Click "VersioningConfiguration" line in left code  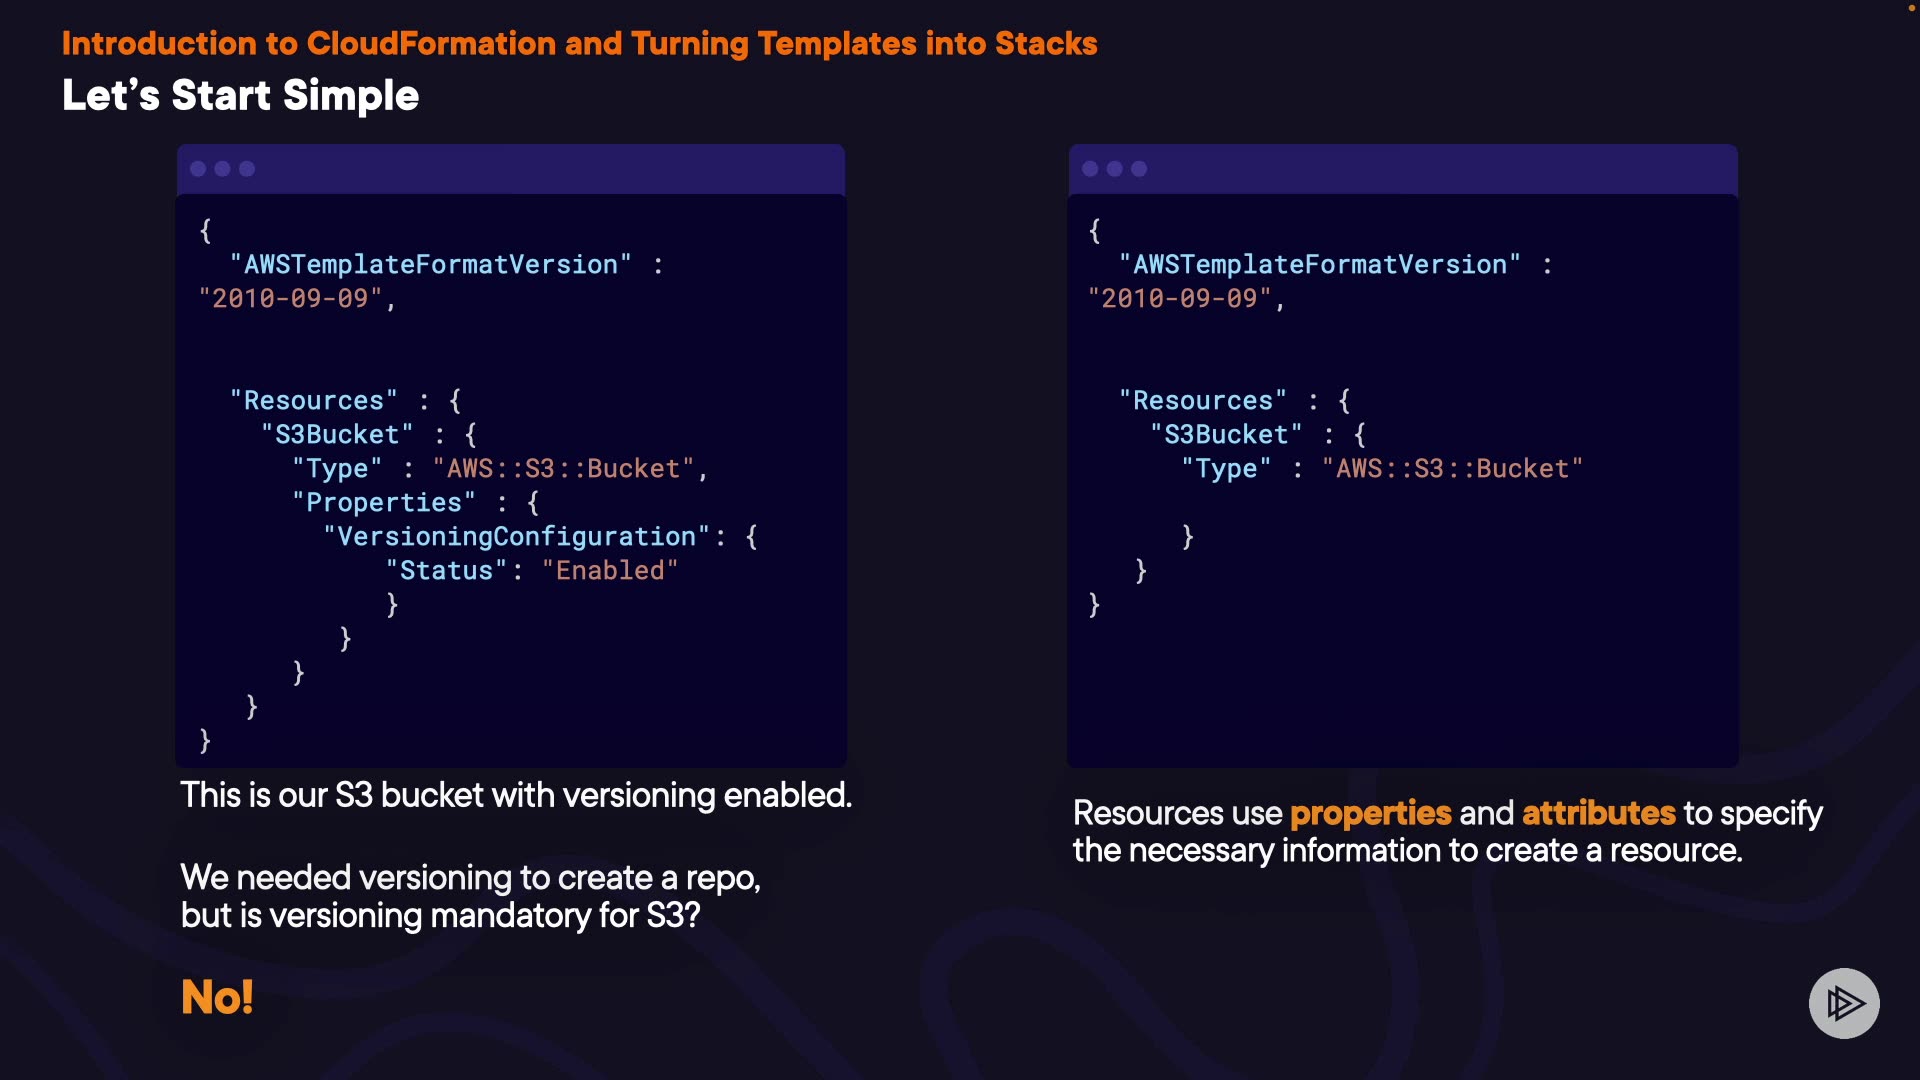[516, 537]
